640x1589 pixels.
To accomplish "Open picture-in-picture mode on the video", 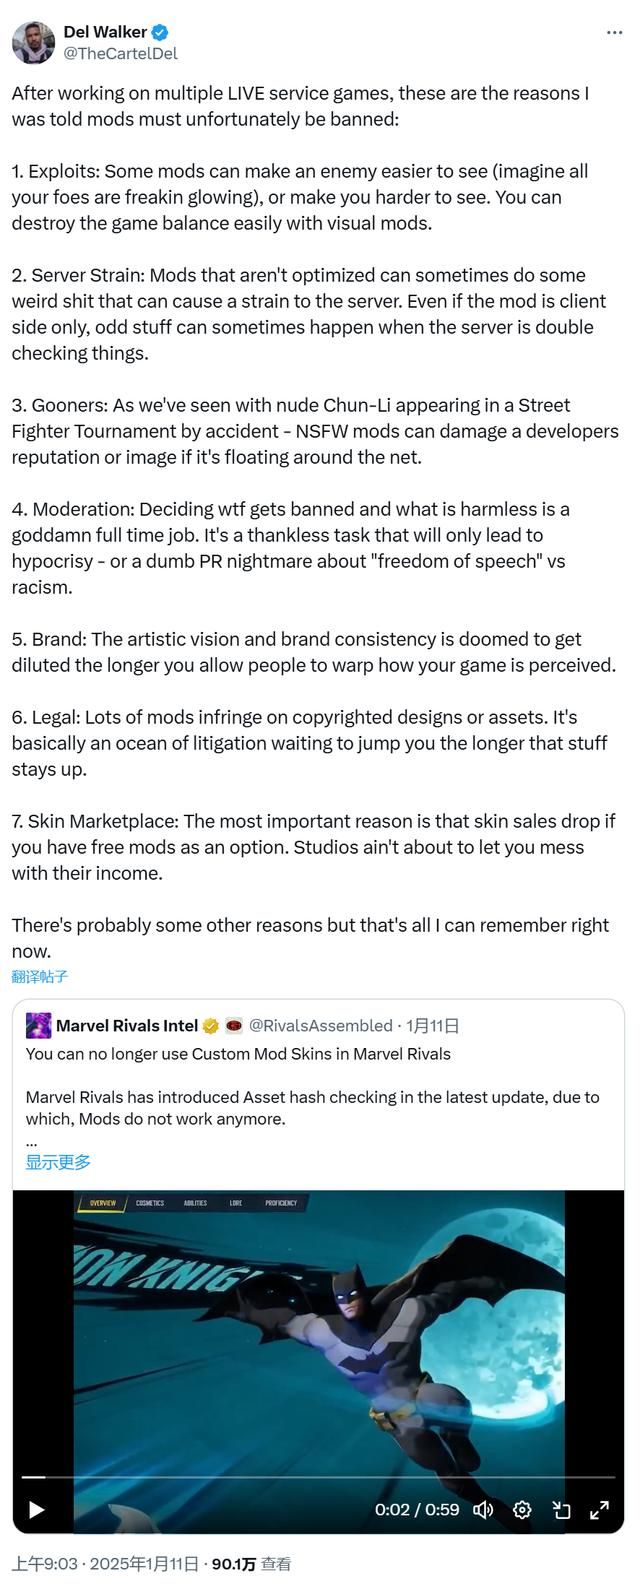I will coord(562,1512).
